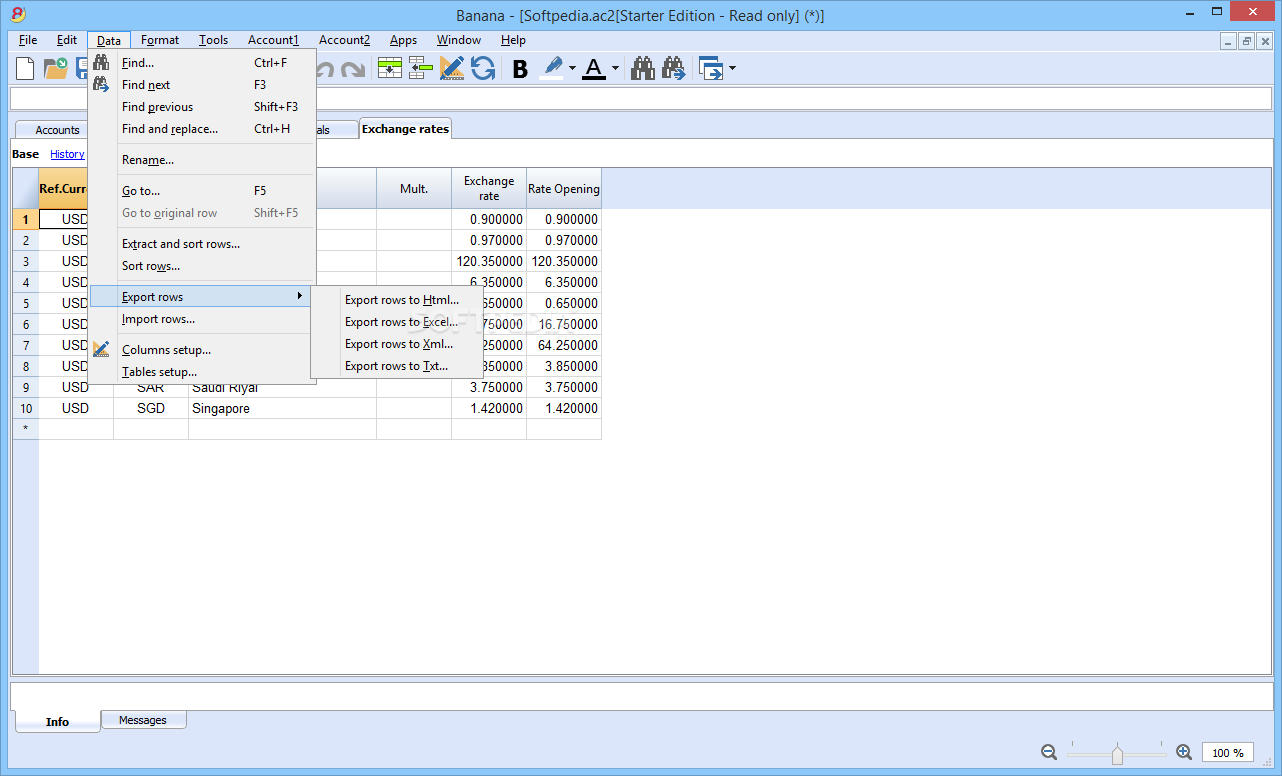The height and width of the screenshot is (776, 1282).
Task: Select Rename in Data menu
Action: [202, 160]
